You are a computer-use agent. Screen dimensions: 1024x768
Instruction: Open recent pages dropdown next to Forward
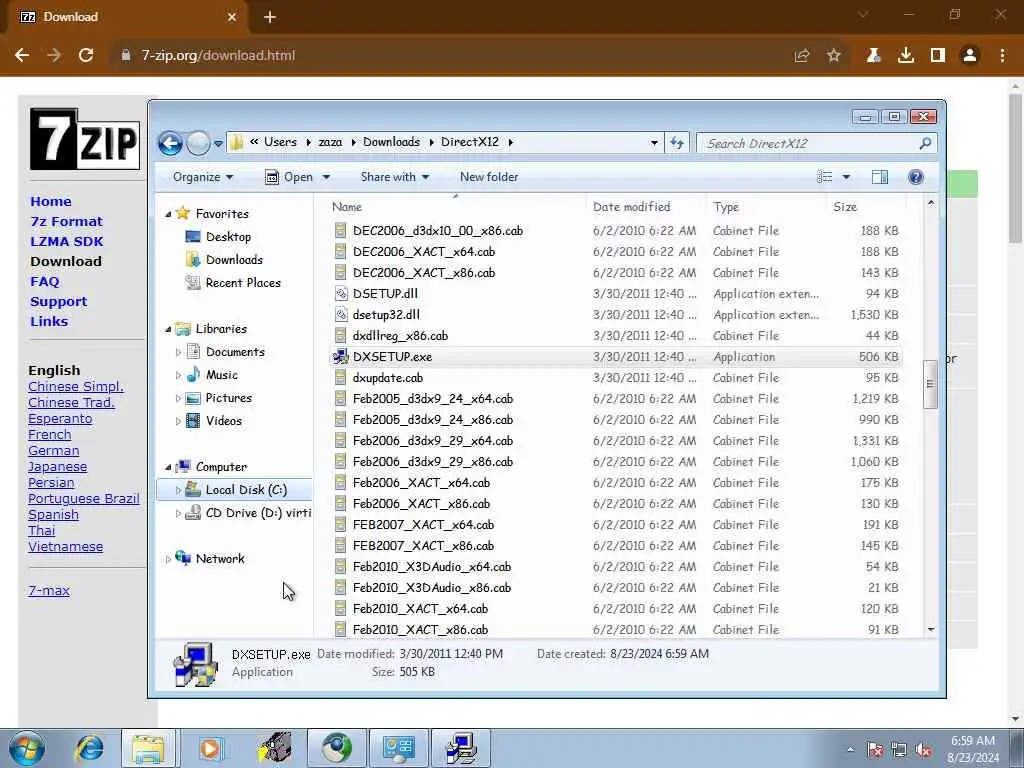point(218,143)
